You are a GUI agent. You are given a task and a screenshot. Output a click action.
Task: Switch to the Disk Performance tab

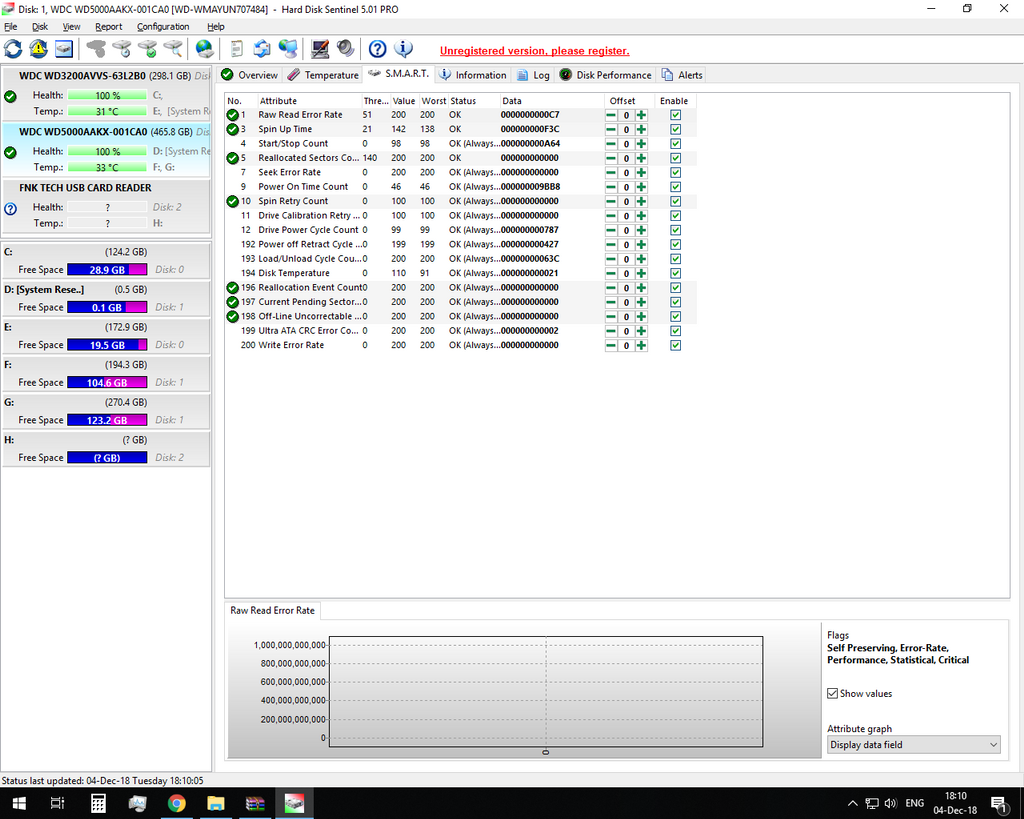point(605,75)
